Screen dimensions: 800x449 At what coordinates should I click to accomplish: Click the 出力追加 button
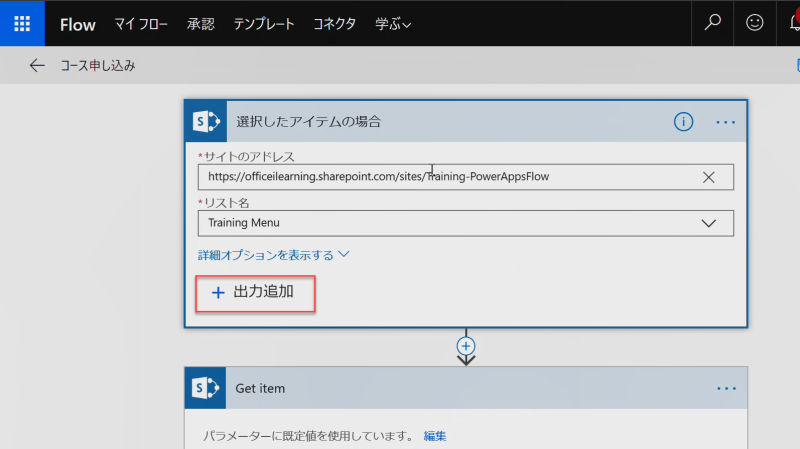(255, 293)
